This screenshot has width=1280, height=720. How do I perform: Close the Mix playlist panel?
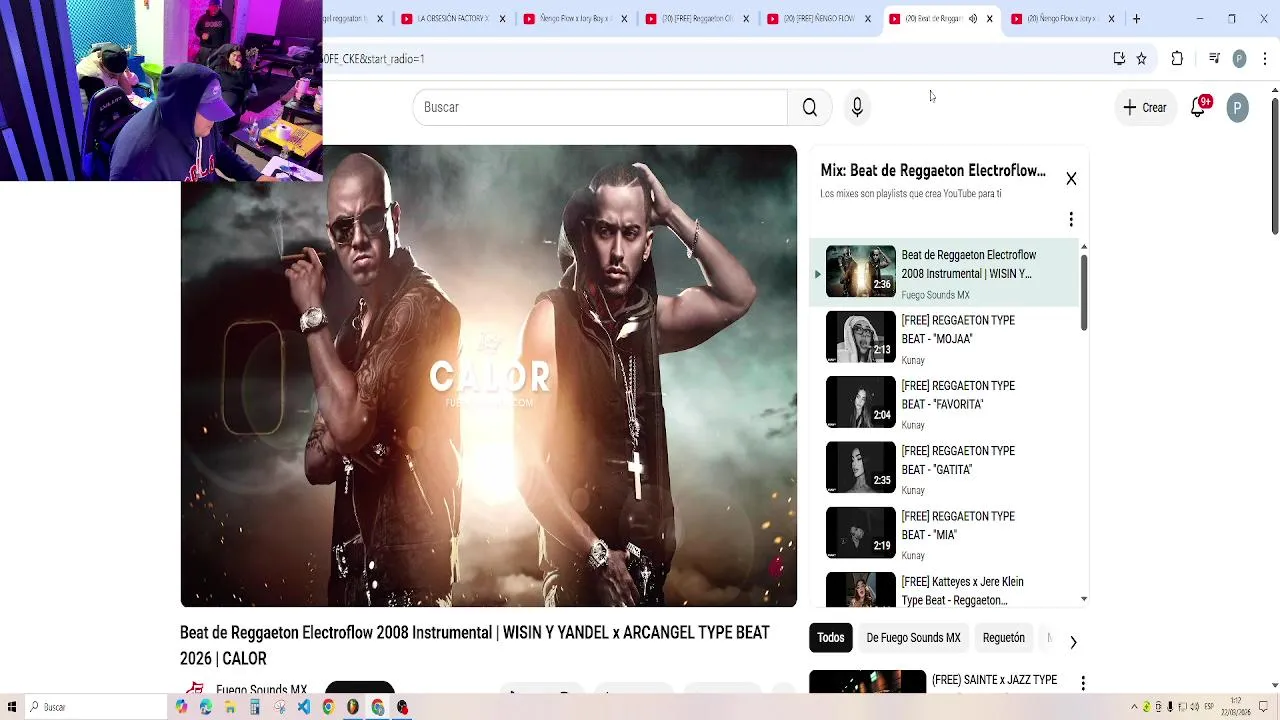(x=1071, y=179)
